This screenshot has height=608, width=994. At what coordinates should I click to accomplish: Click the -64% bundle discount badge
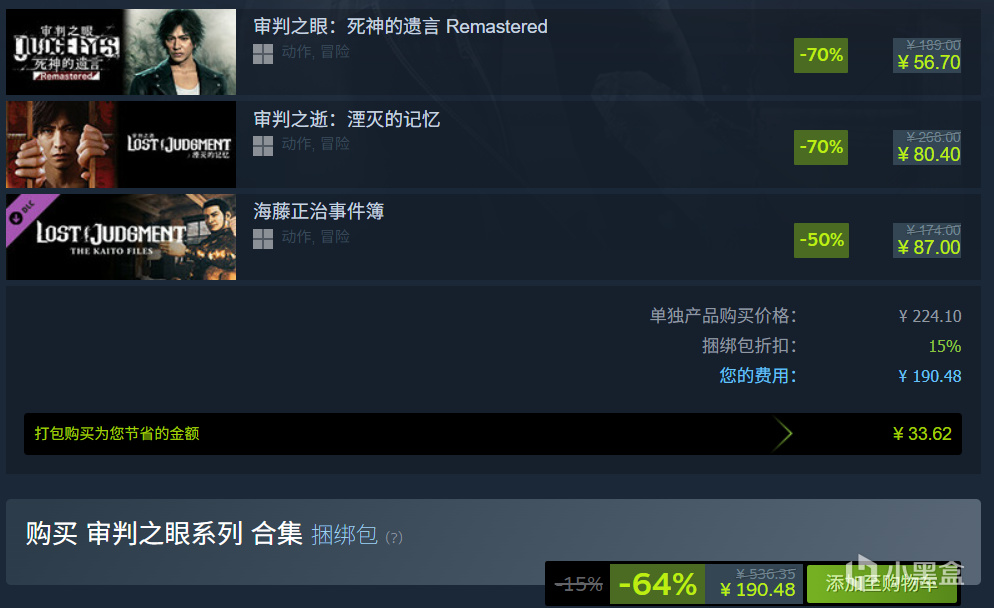point(657,584)
